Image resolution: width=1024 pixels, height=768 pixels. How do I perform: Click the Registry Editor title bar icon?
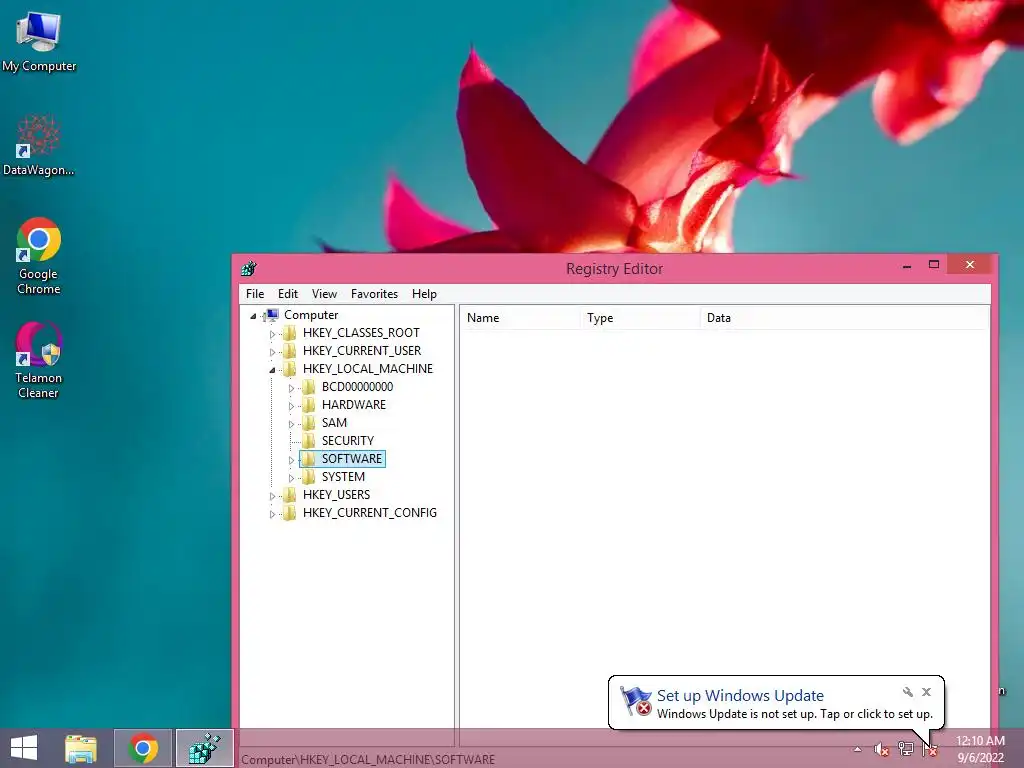[249, 268]
